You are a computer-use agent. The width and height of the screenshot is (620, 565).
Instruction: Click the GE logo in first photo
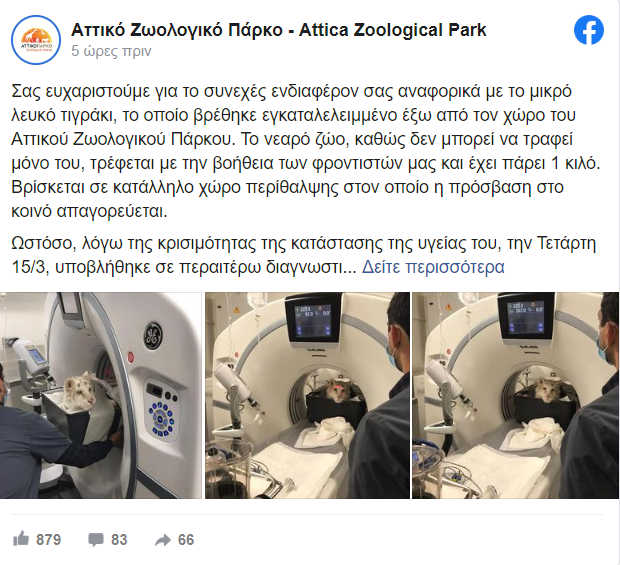pos(153,336)
